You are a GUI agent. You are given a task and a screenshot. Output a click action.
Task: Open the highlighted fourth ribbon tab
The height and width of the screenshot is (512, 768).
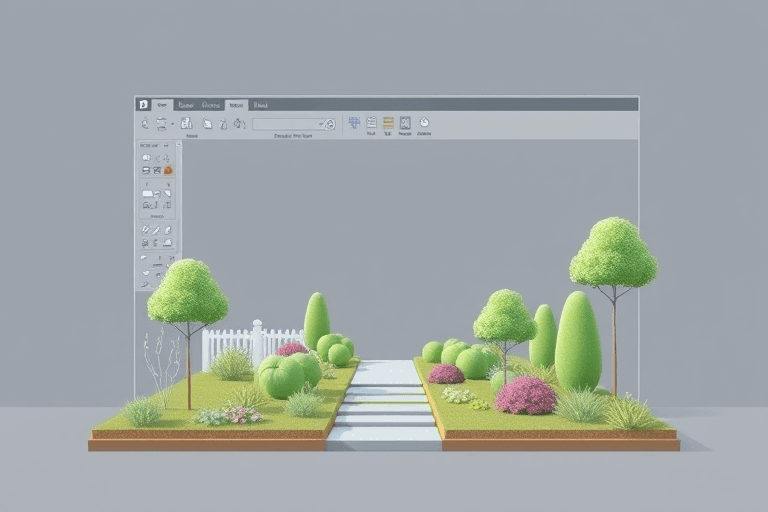click(x=236, y=104)
